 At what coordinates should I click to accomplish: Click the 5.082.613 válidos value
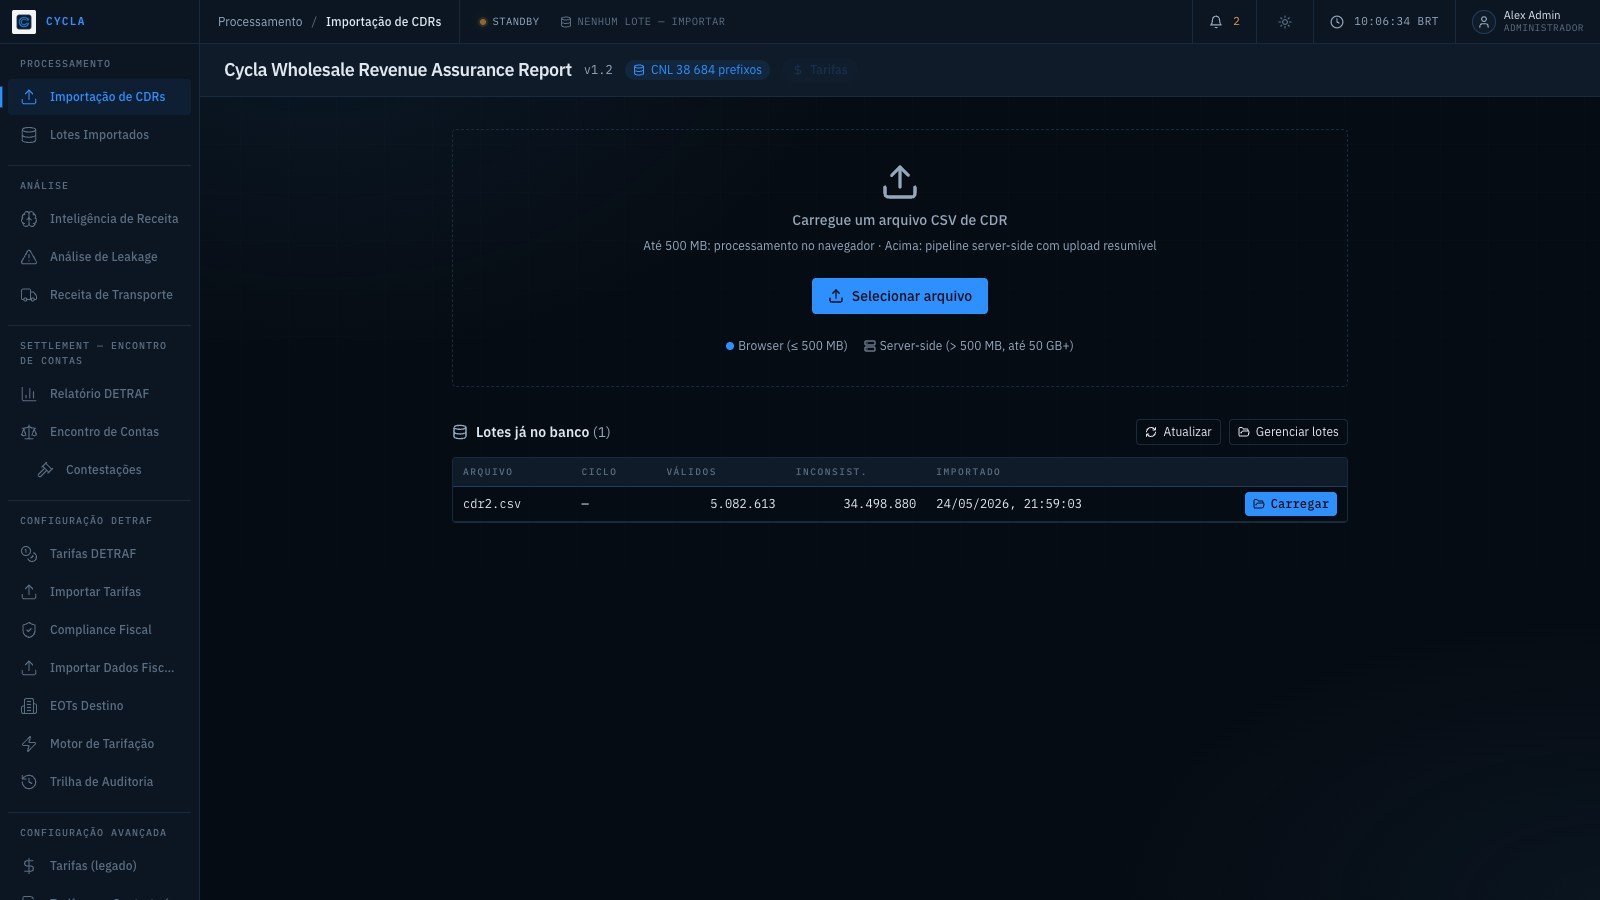(743, 504)
